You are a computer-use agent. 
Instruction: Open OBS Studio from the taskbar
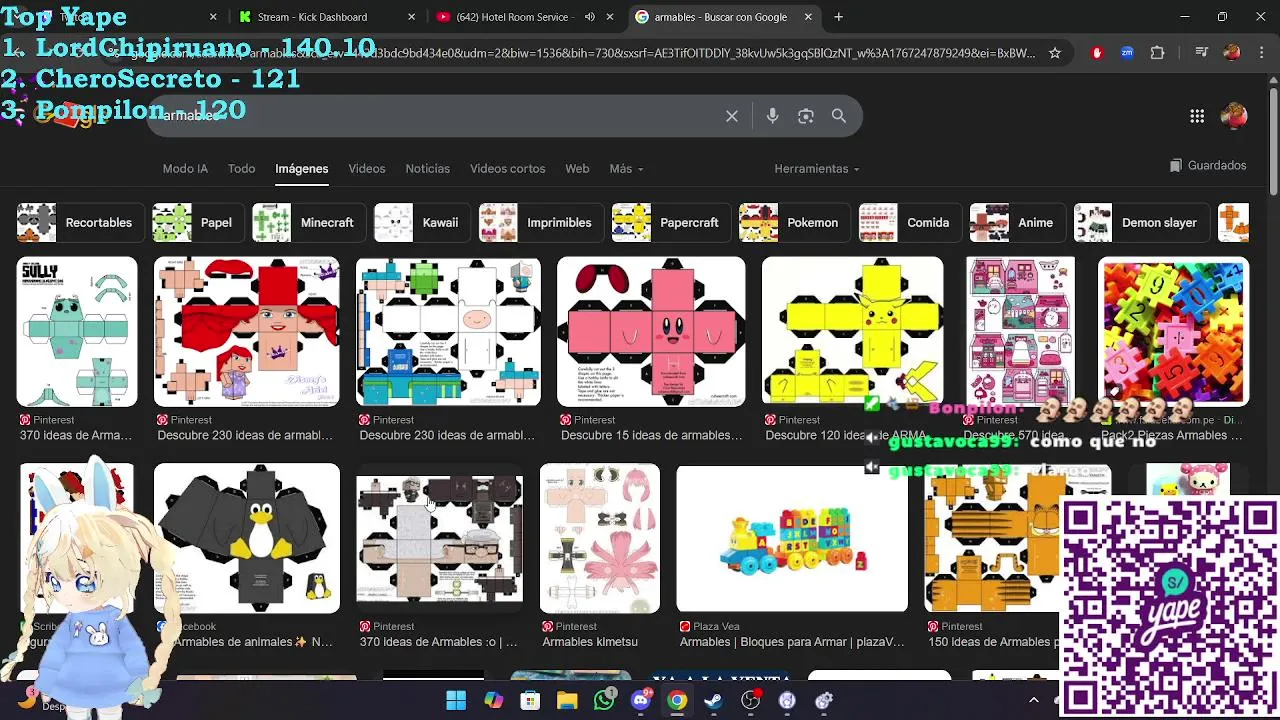point(750,700)
